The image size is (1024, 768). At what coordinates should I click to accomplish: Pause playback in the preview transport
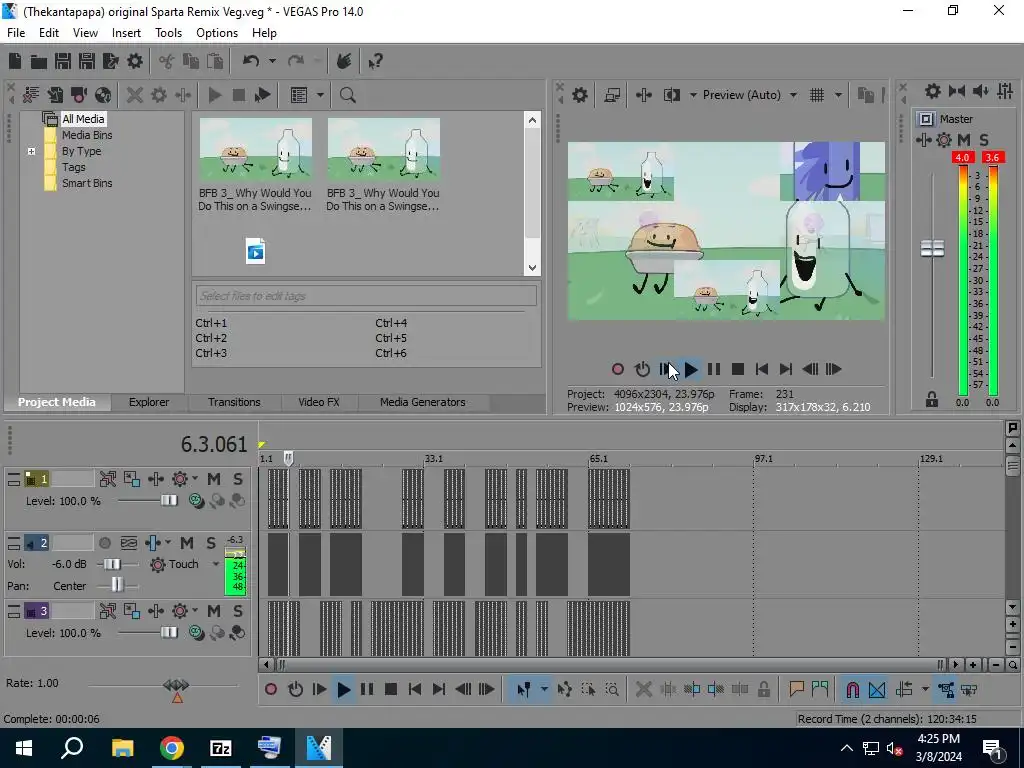[x=714, y=370]
